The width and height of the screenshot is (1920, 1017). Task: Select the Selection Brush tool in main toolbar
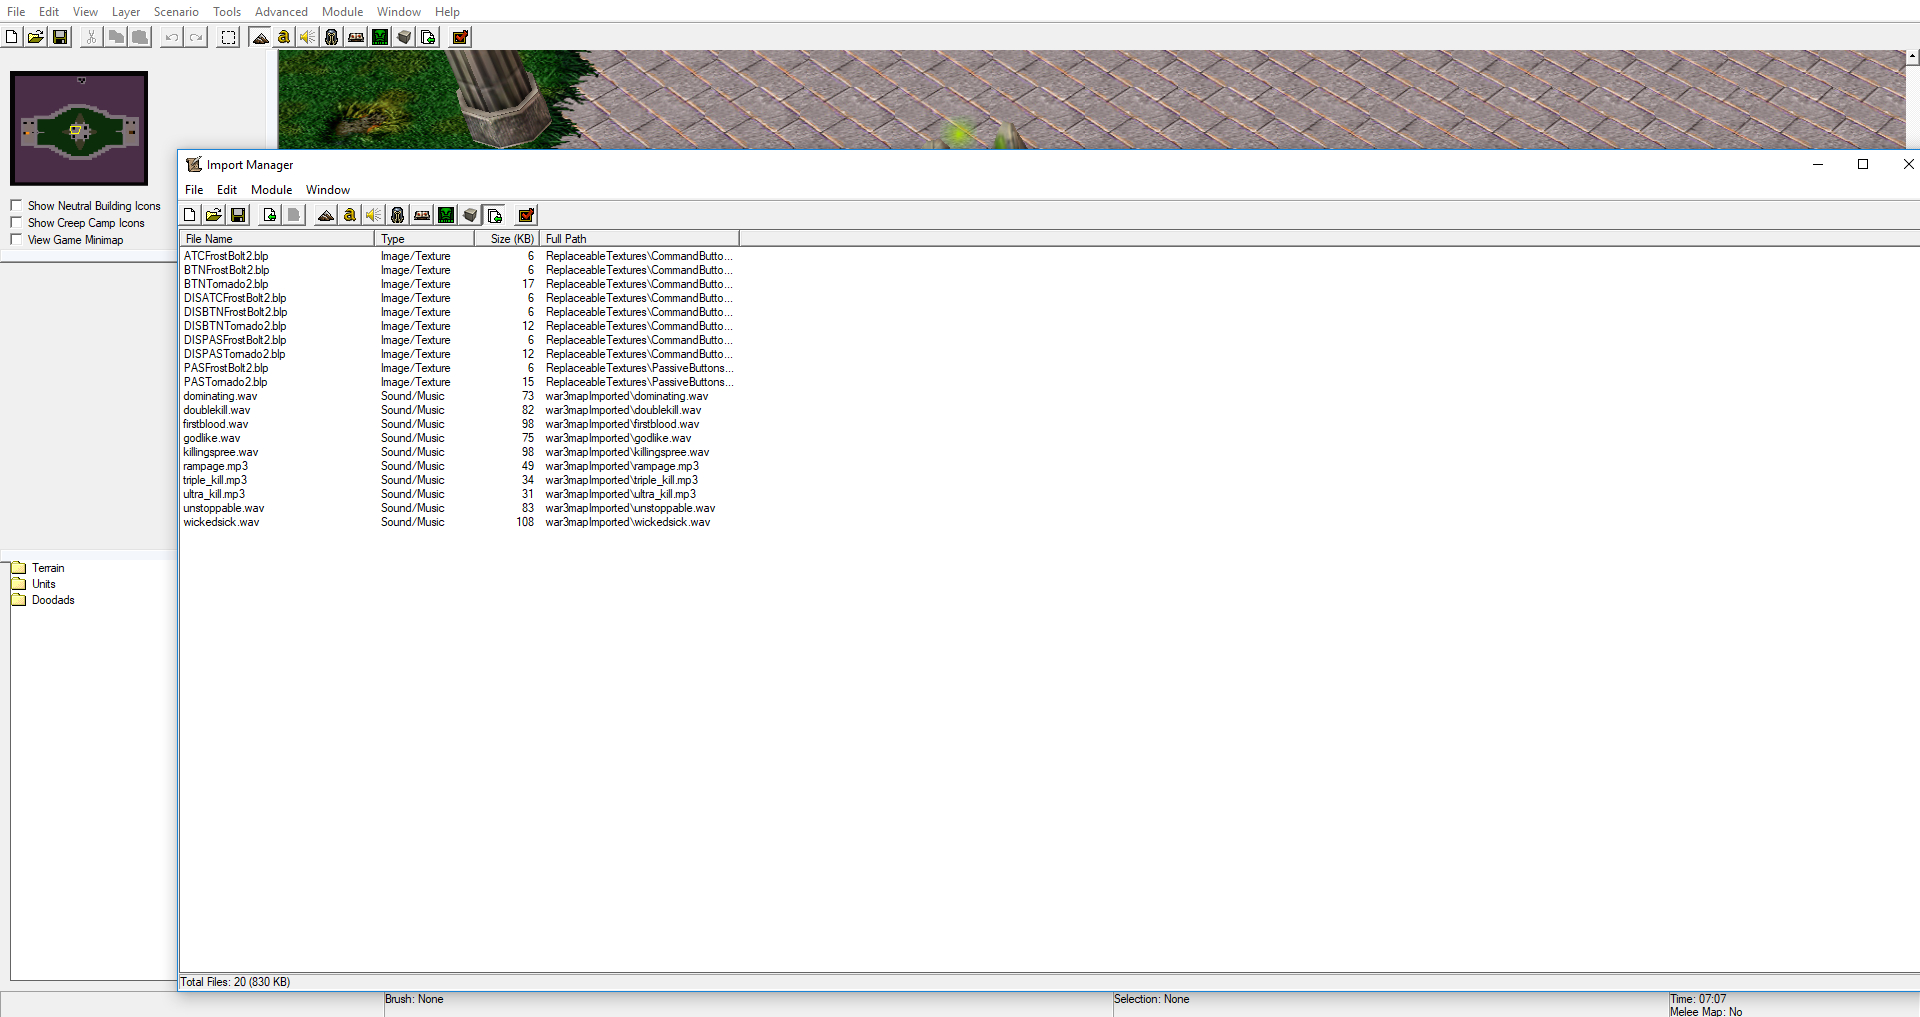click(229, 37)
